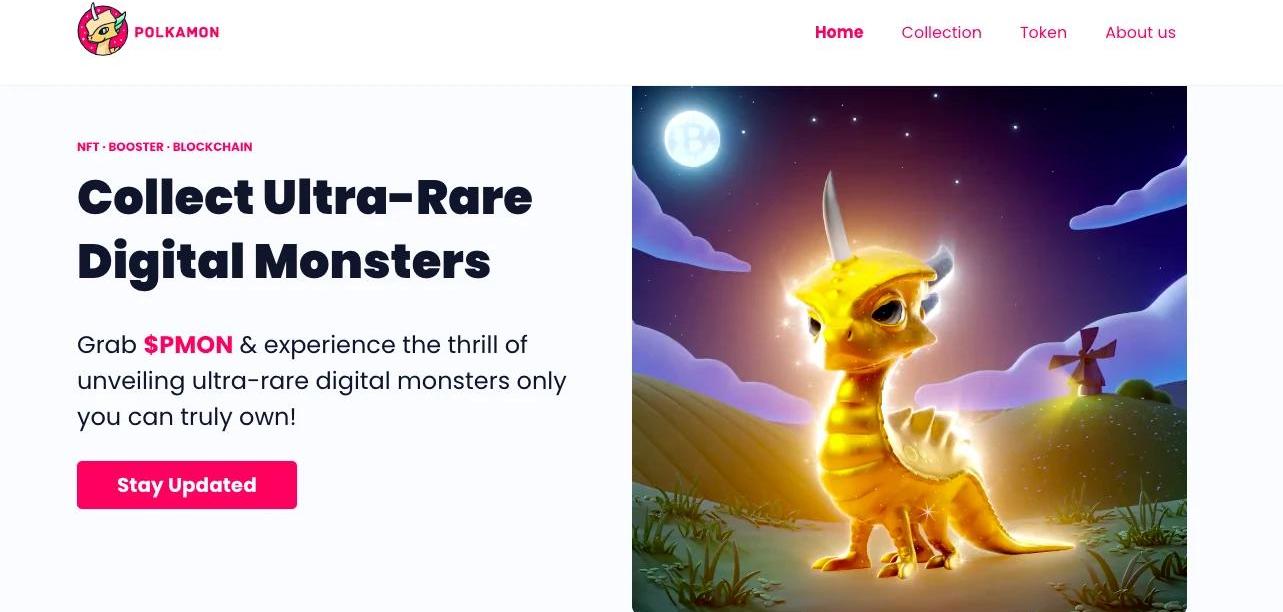
Task: Open the Collection page
Action: coord(941,32)
